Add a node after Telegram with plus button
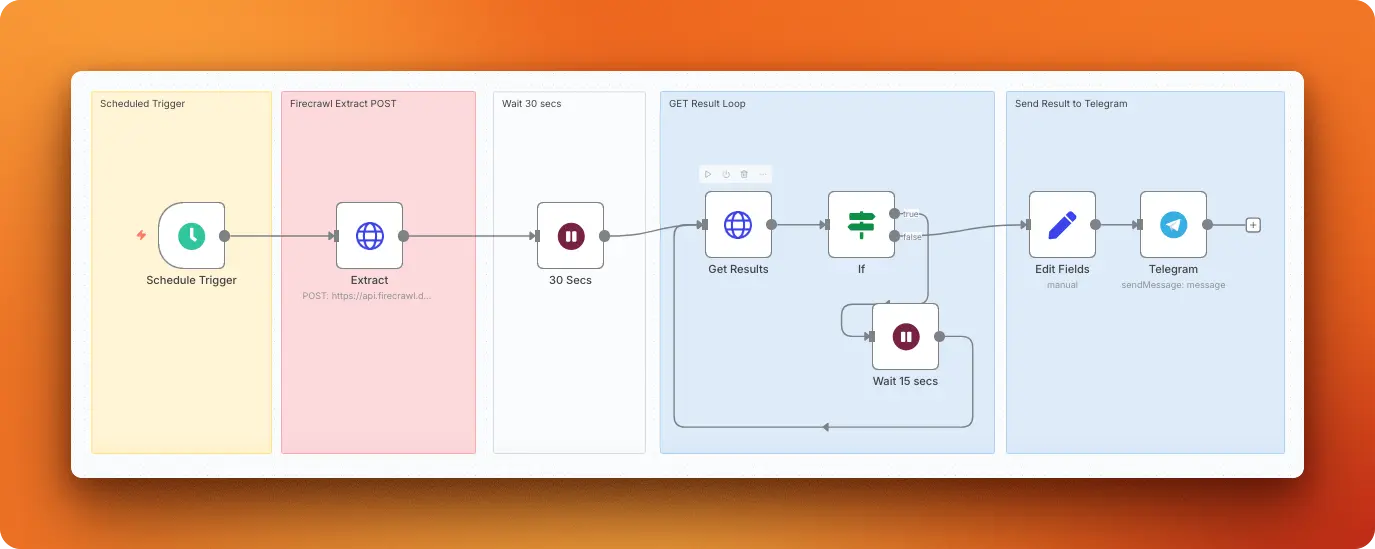Image resolution: width=1375 pixels, height=549 pixels. tap(1253, 225)
